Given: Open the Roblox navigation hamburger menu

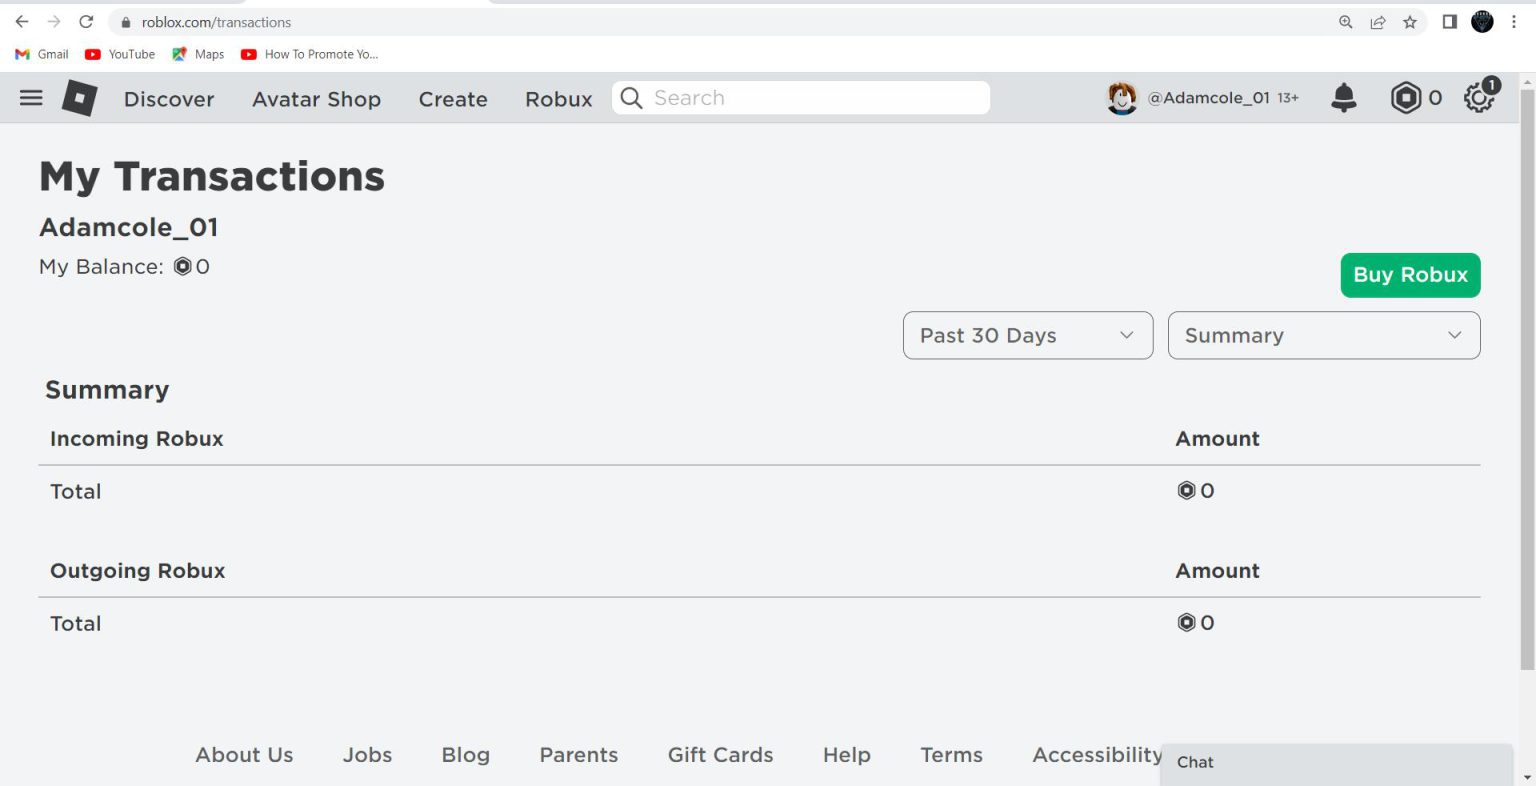Looking at the screenshot, I should [x=31, y=97].
